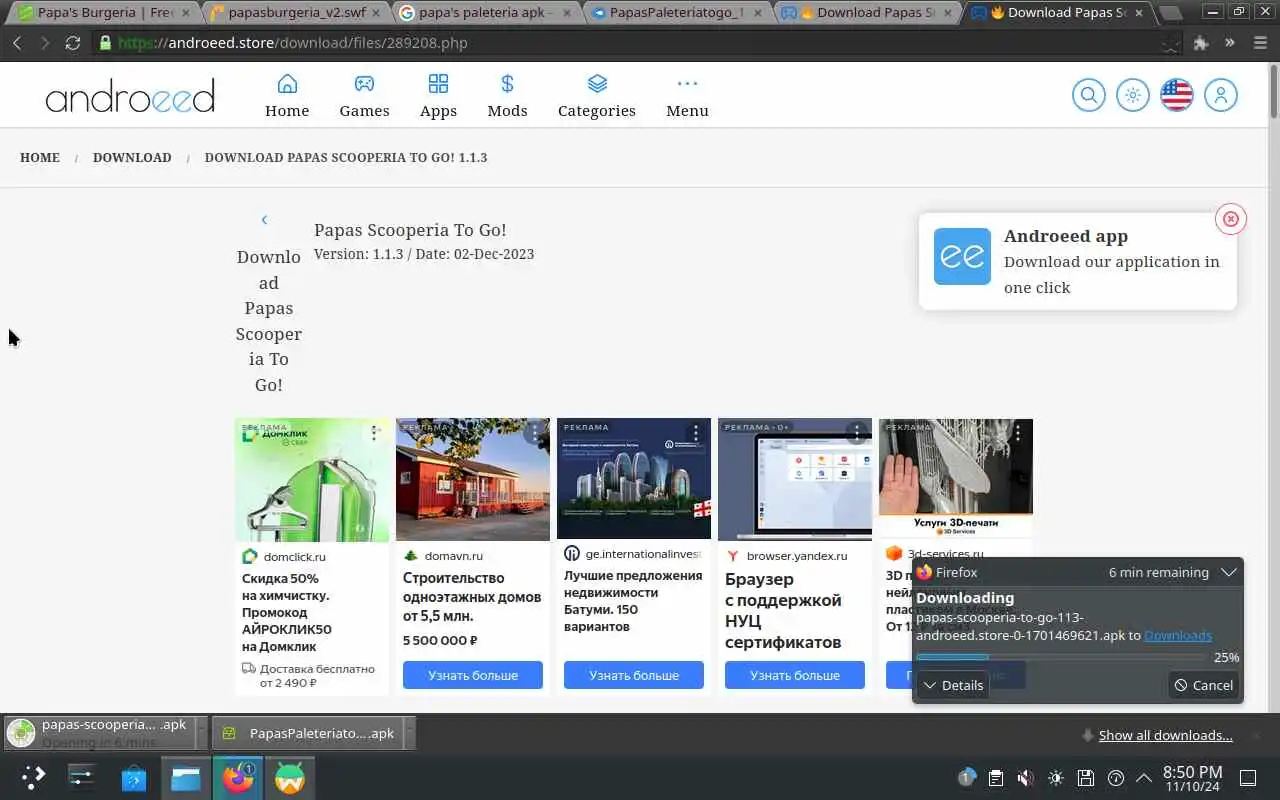Screen dimensions: 1280x800
Task: Open the domavn.ru red house ad image
Action: [x=473, y=480]
